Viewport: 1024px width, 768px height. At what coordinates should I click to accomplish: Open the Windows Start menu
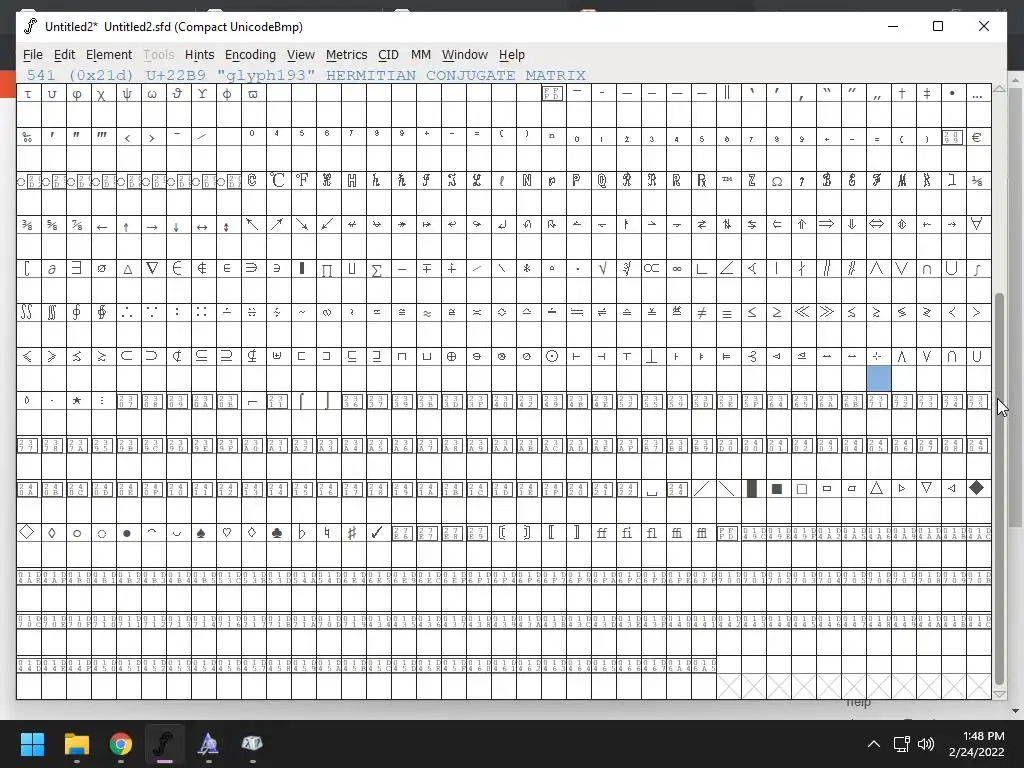pyautogui.click(x=32, y=744)
